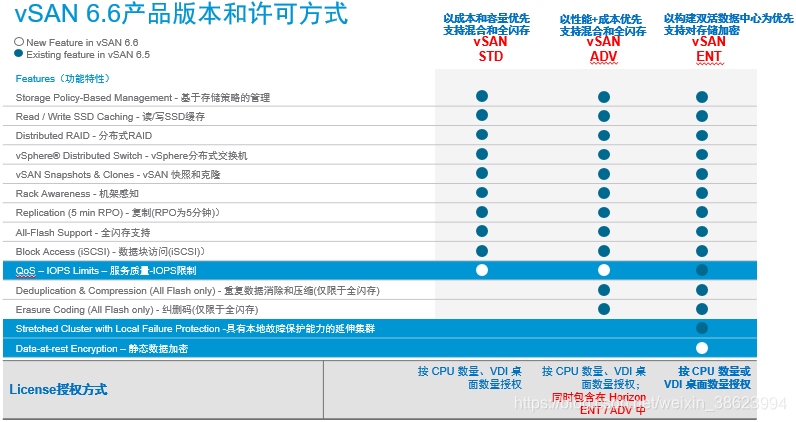
Task: Click ENT dot in vSphere Distributed Switch row
Action: tap(702, 155)
